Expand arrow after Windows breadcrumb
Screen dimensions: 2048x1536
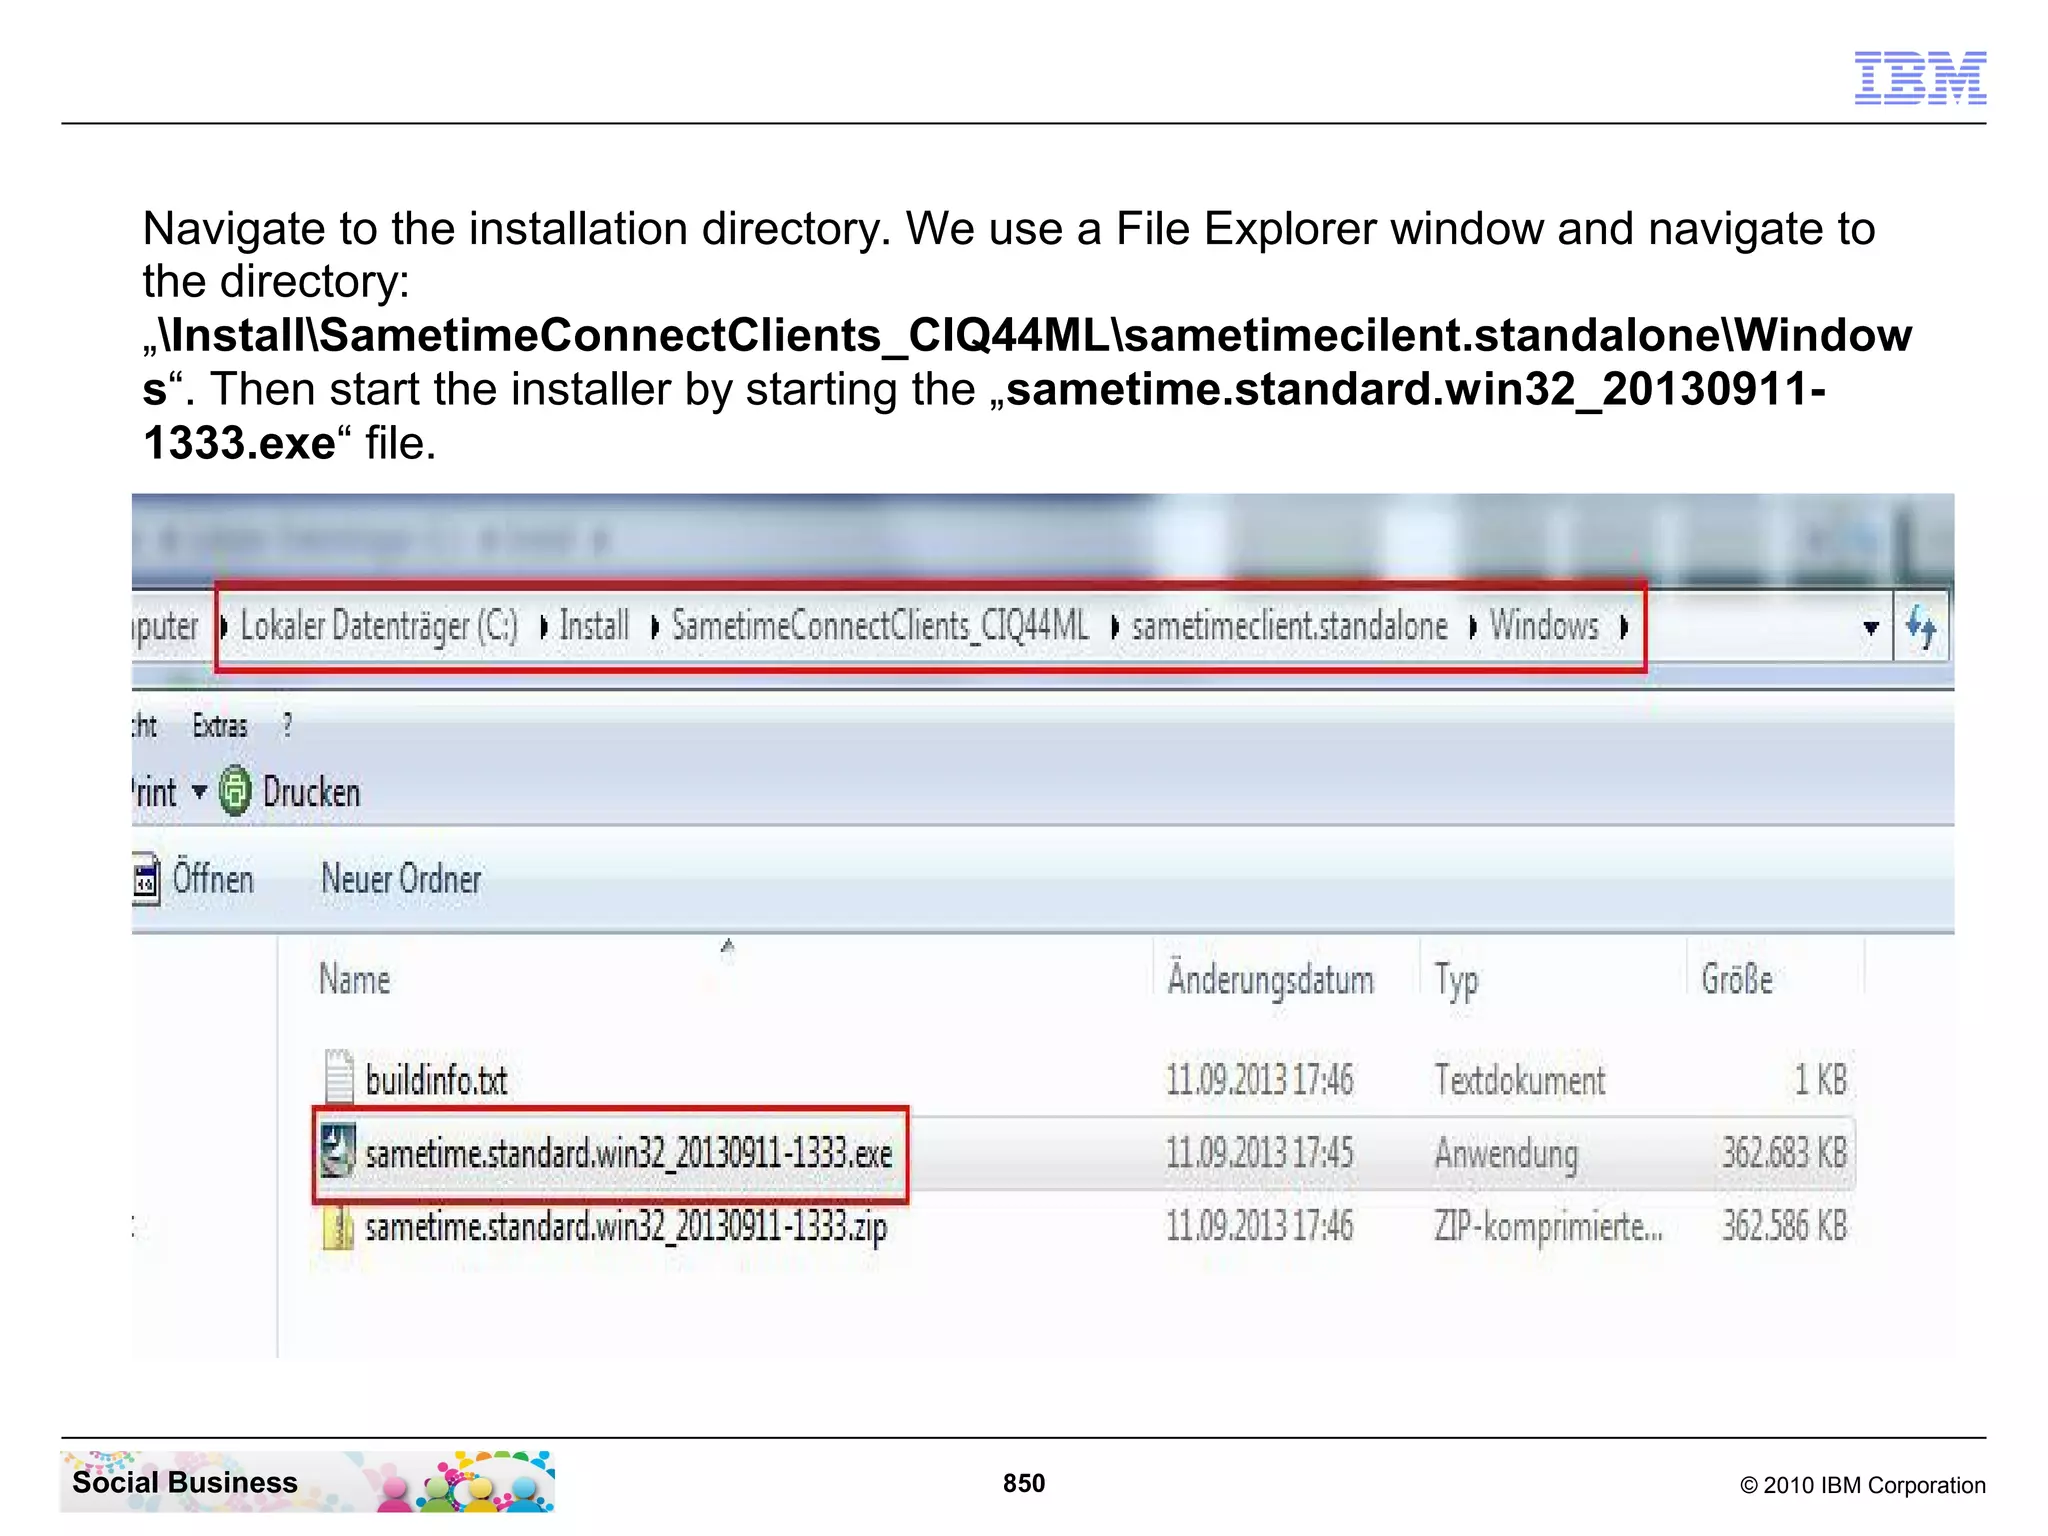pyautogui.click(x=1624, y=627)
